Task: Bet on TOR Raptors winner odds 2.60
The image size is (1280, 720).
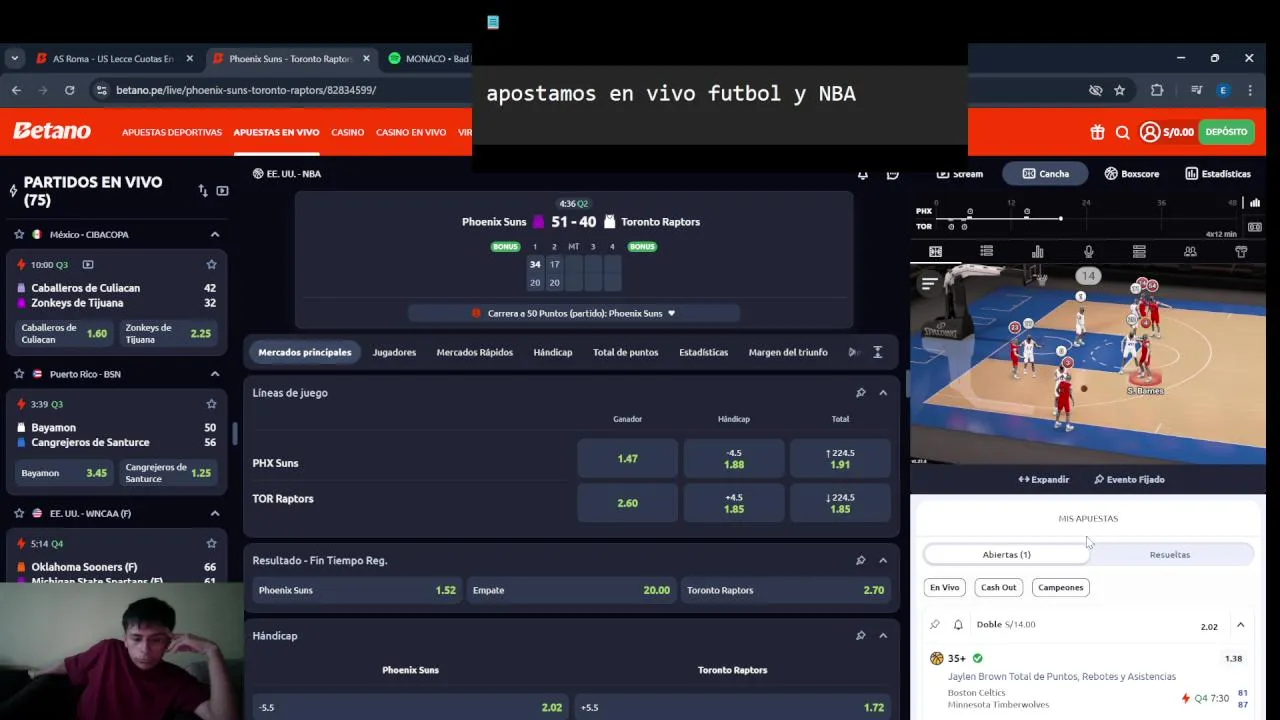Action: (x=627, y=503)
